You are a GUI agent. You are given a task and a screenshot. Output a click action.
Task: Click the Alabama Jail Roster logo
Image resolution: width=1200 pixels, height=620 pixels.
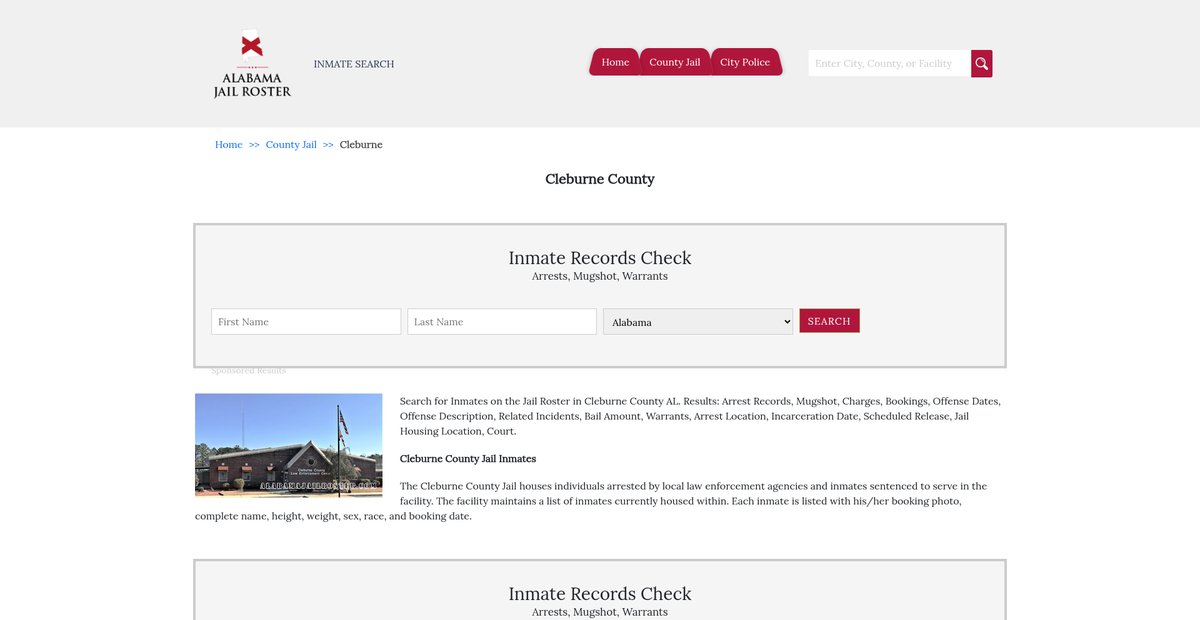point(252,63)
